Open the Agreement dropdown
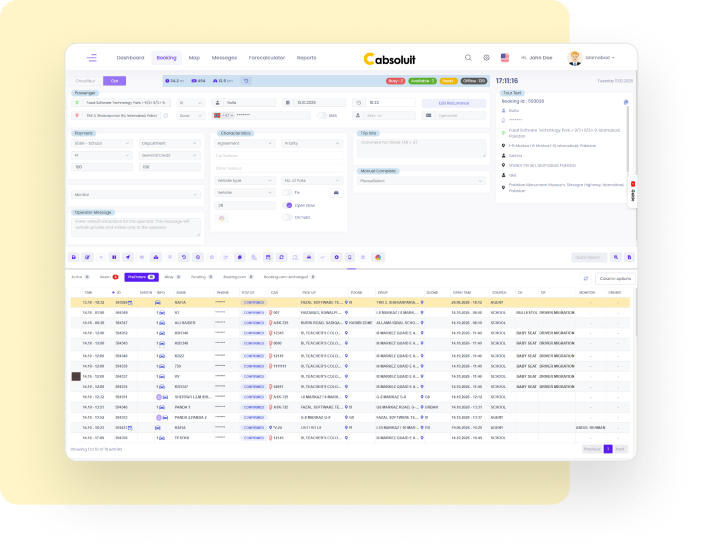The height and width of the screenshot is (553, 701). tap(244, 144)
